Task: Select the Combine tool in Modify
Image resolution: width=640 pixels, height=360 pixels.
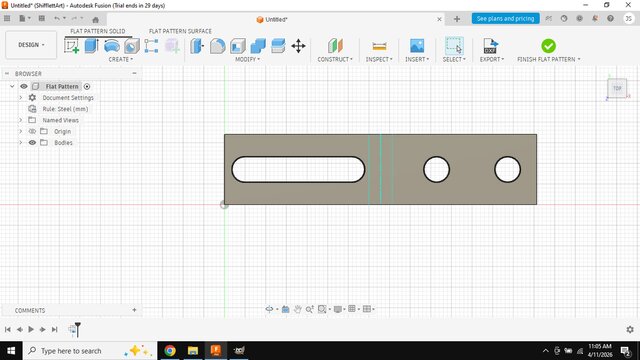Action: (x=258, y=46)
